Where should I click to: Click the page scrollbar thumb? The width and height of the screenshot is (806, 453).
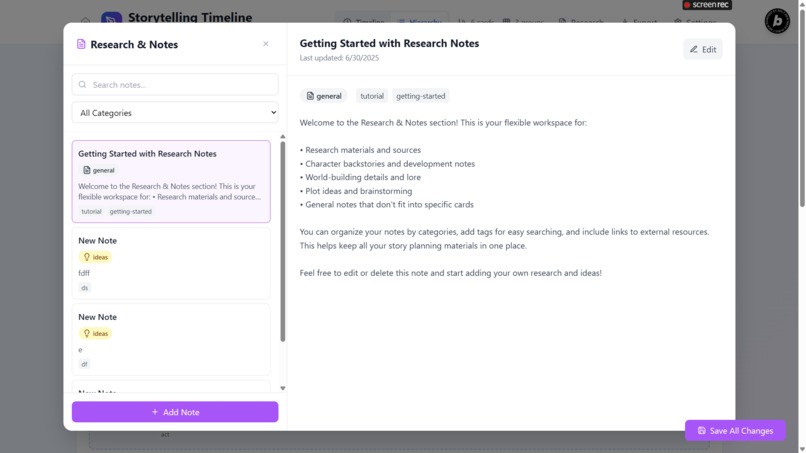(x=802, y=108)
